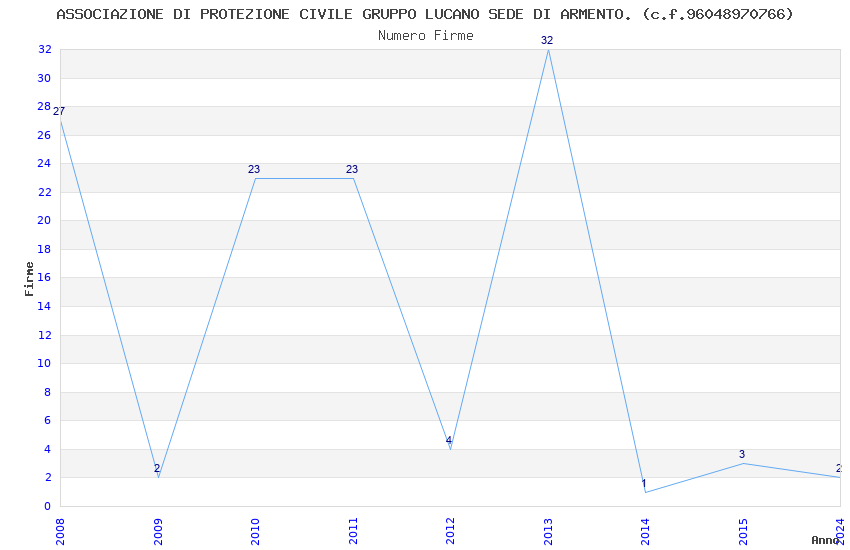
Task: Click the x-axis year 2015
Action: pos(743,532)
